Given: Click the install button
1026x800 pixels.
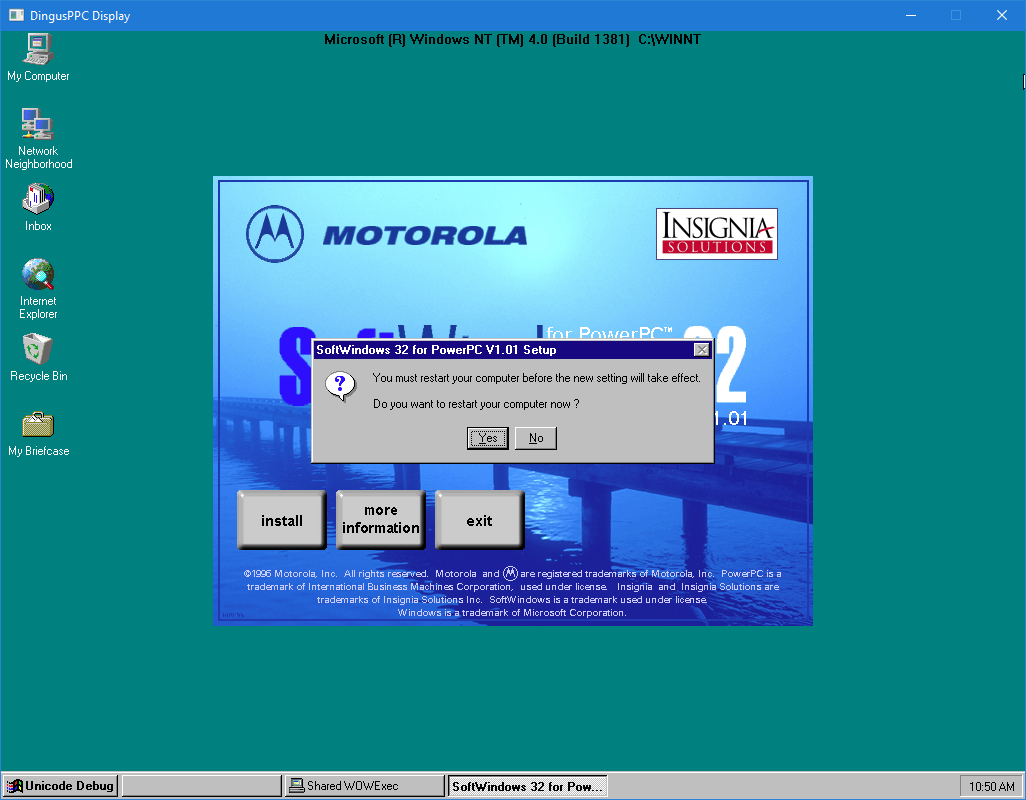Looking at the screenshot, I should click(281, 521).
